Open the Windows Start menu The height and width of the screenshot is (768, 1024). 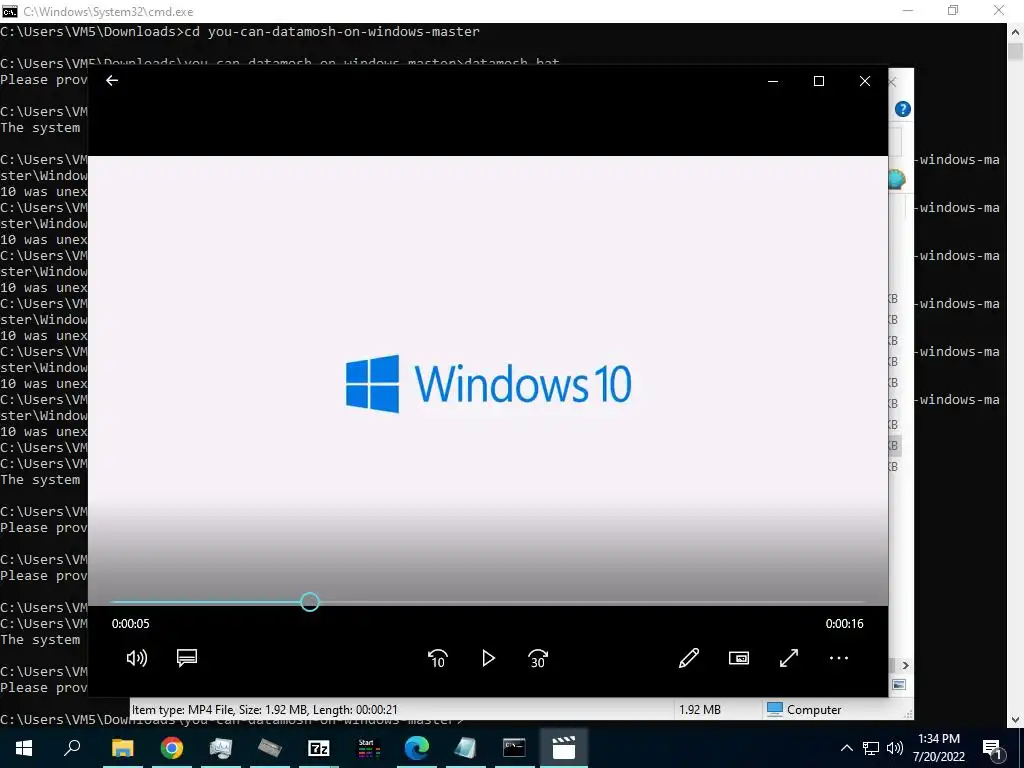[x=24, y=748]
